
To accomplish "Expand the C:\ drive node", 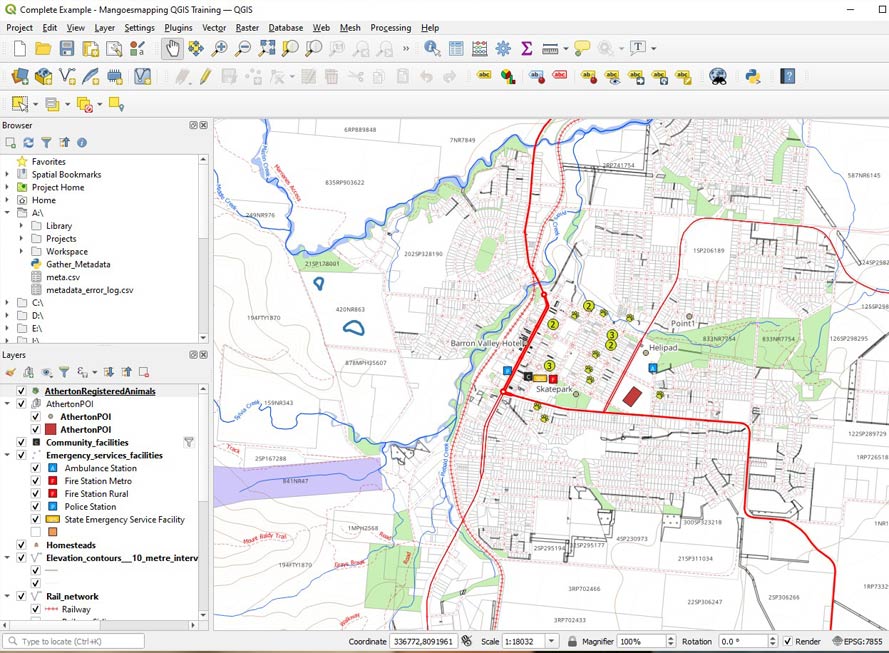I will [x=7, y=303].
